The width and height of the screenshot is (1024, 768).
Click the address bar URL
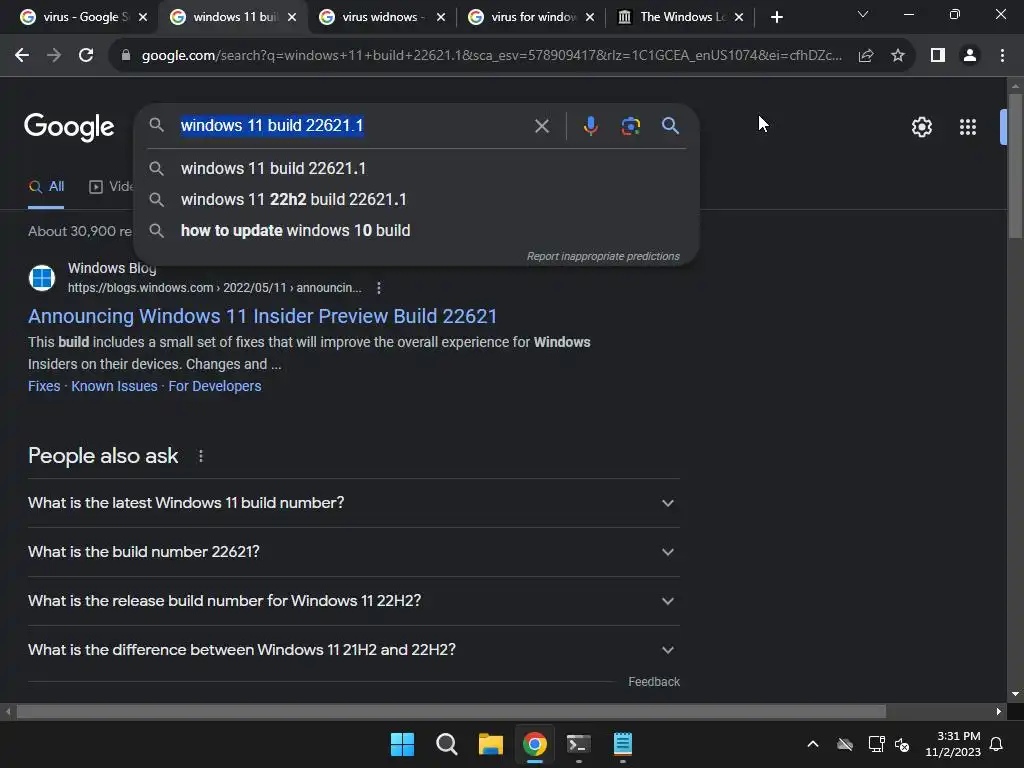coord(492,56)
